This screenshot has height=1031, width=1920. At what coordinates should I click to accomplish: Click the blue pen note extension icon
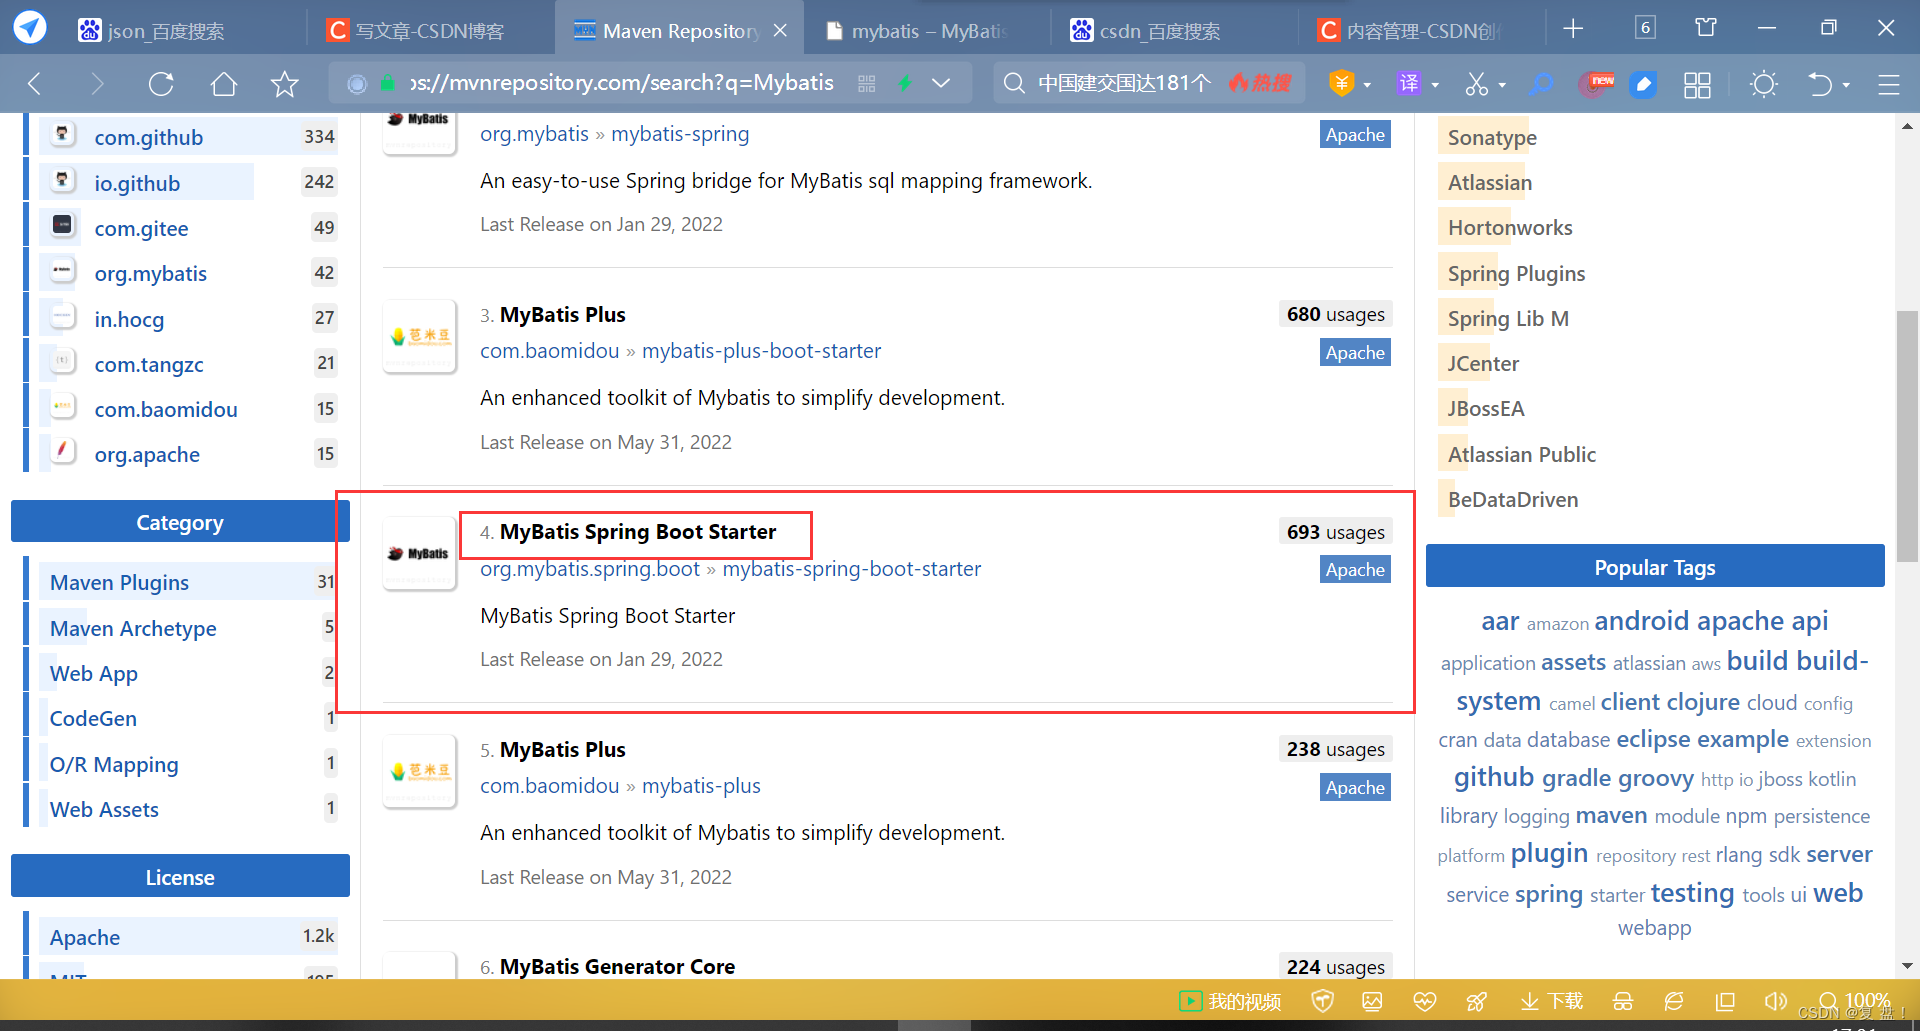pos(1643,85)
